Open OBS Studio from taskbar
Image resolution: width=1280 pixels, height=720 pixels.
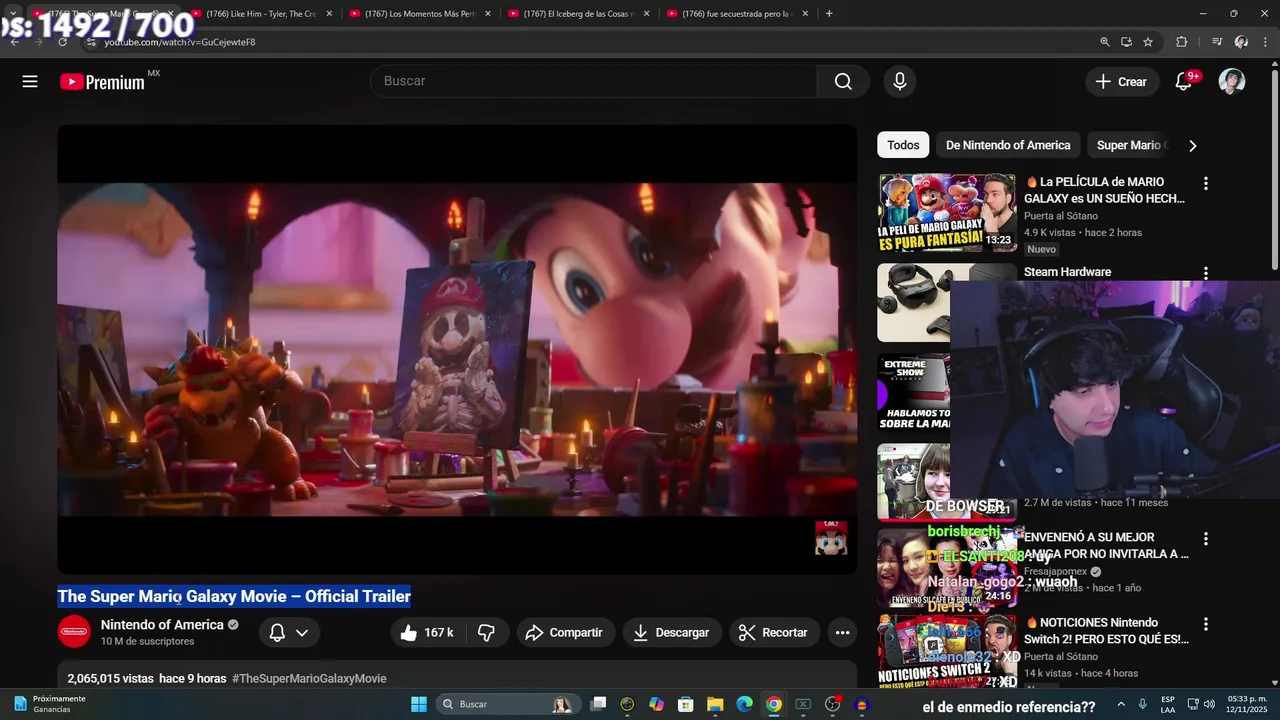(x=832, y=704)
